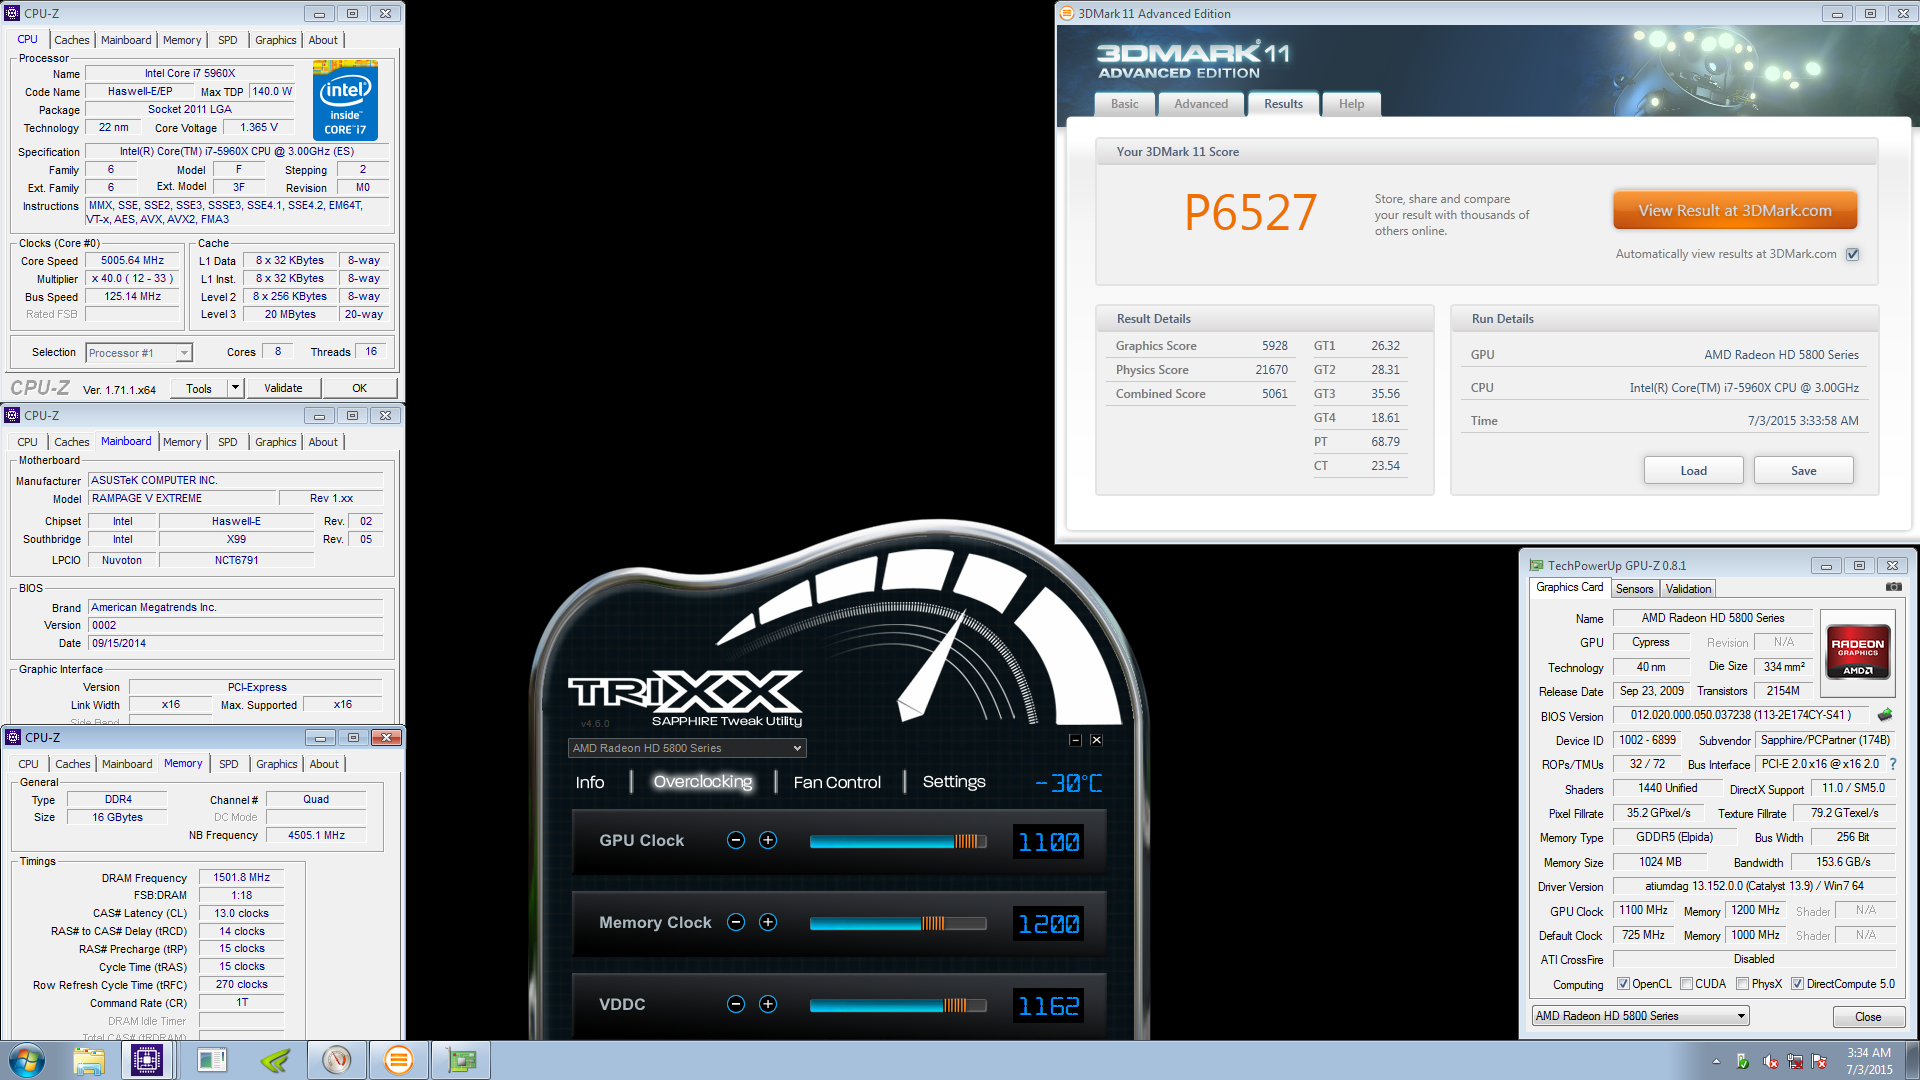Close the TRIXX utility with its small X box
1920x1080 pixels.
1096,740
